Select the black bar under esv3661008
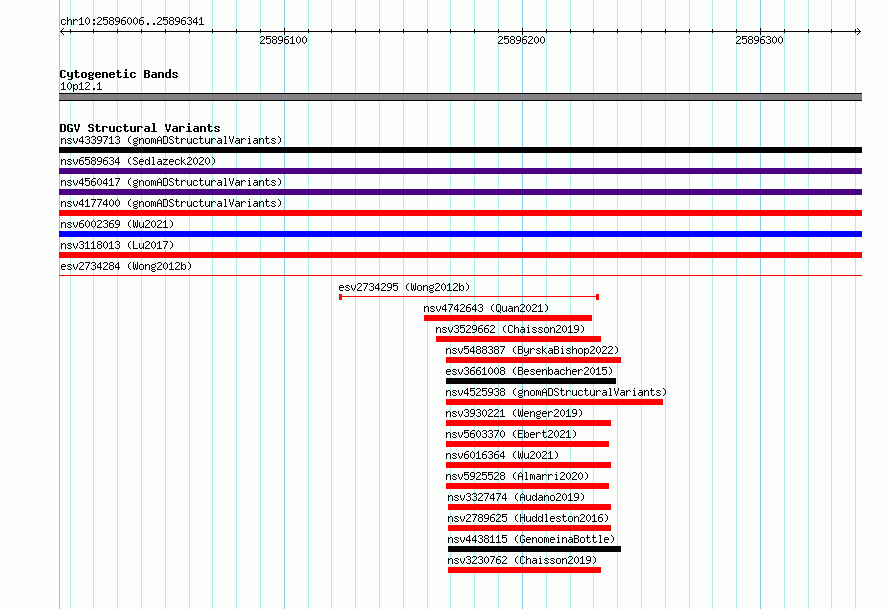Viewport: 890px width, 609px height. click(x=531, y=381)
